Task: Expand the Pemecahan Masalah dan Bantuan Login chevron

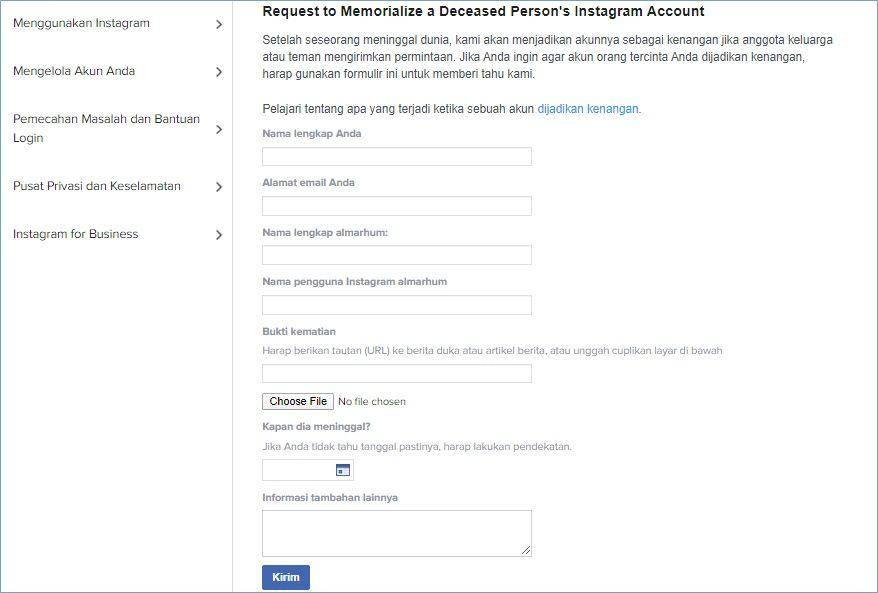Action: 219,129
